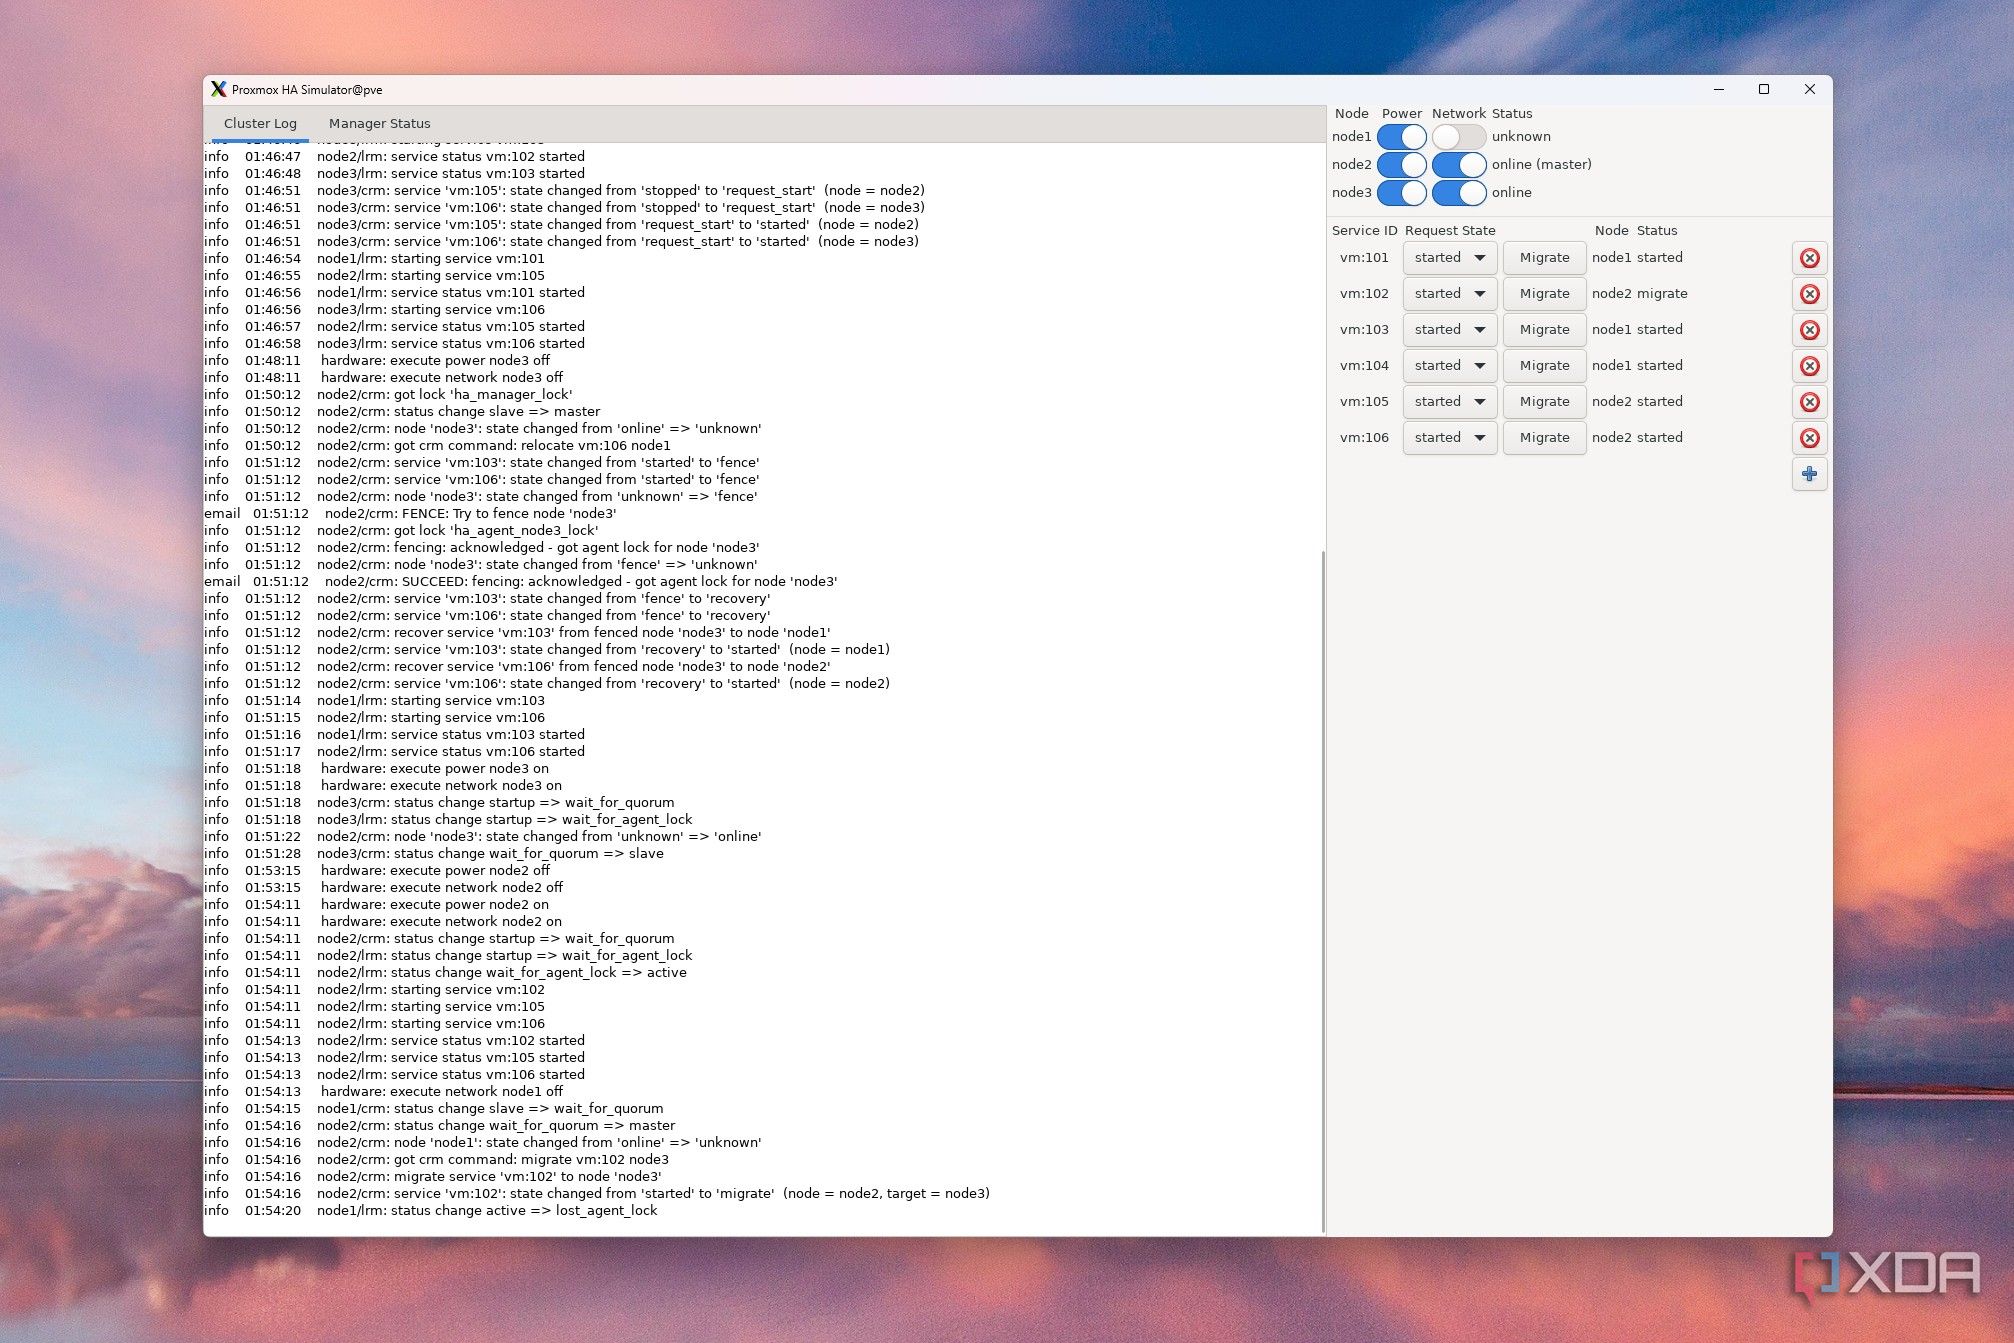The image size is (2014, 1343).
Task: Click Migrate button for vm:102
Action: (1544, 294)
